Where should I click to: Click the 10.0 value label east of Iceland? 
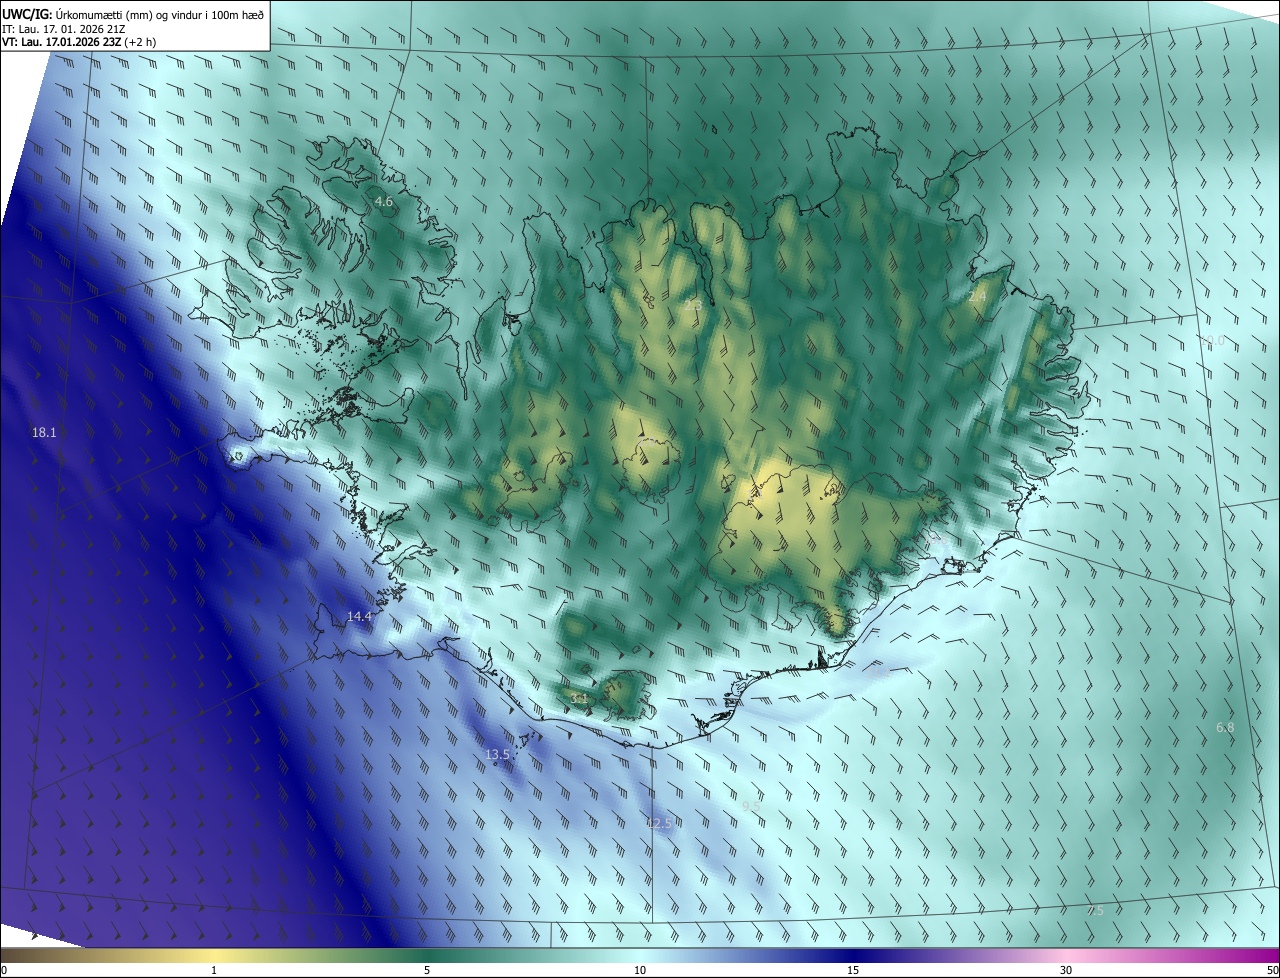[1212, 341]
